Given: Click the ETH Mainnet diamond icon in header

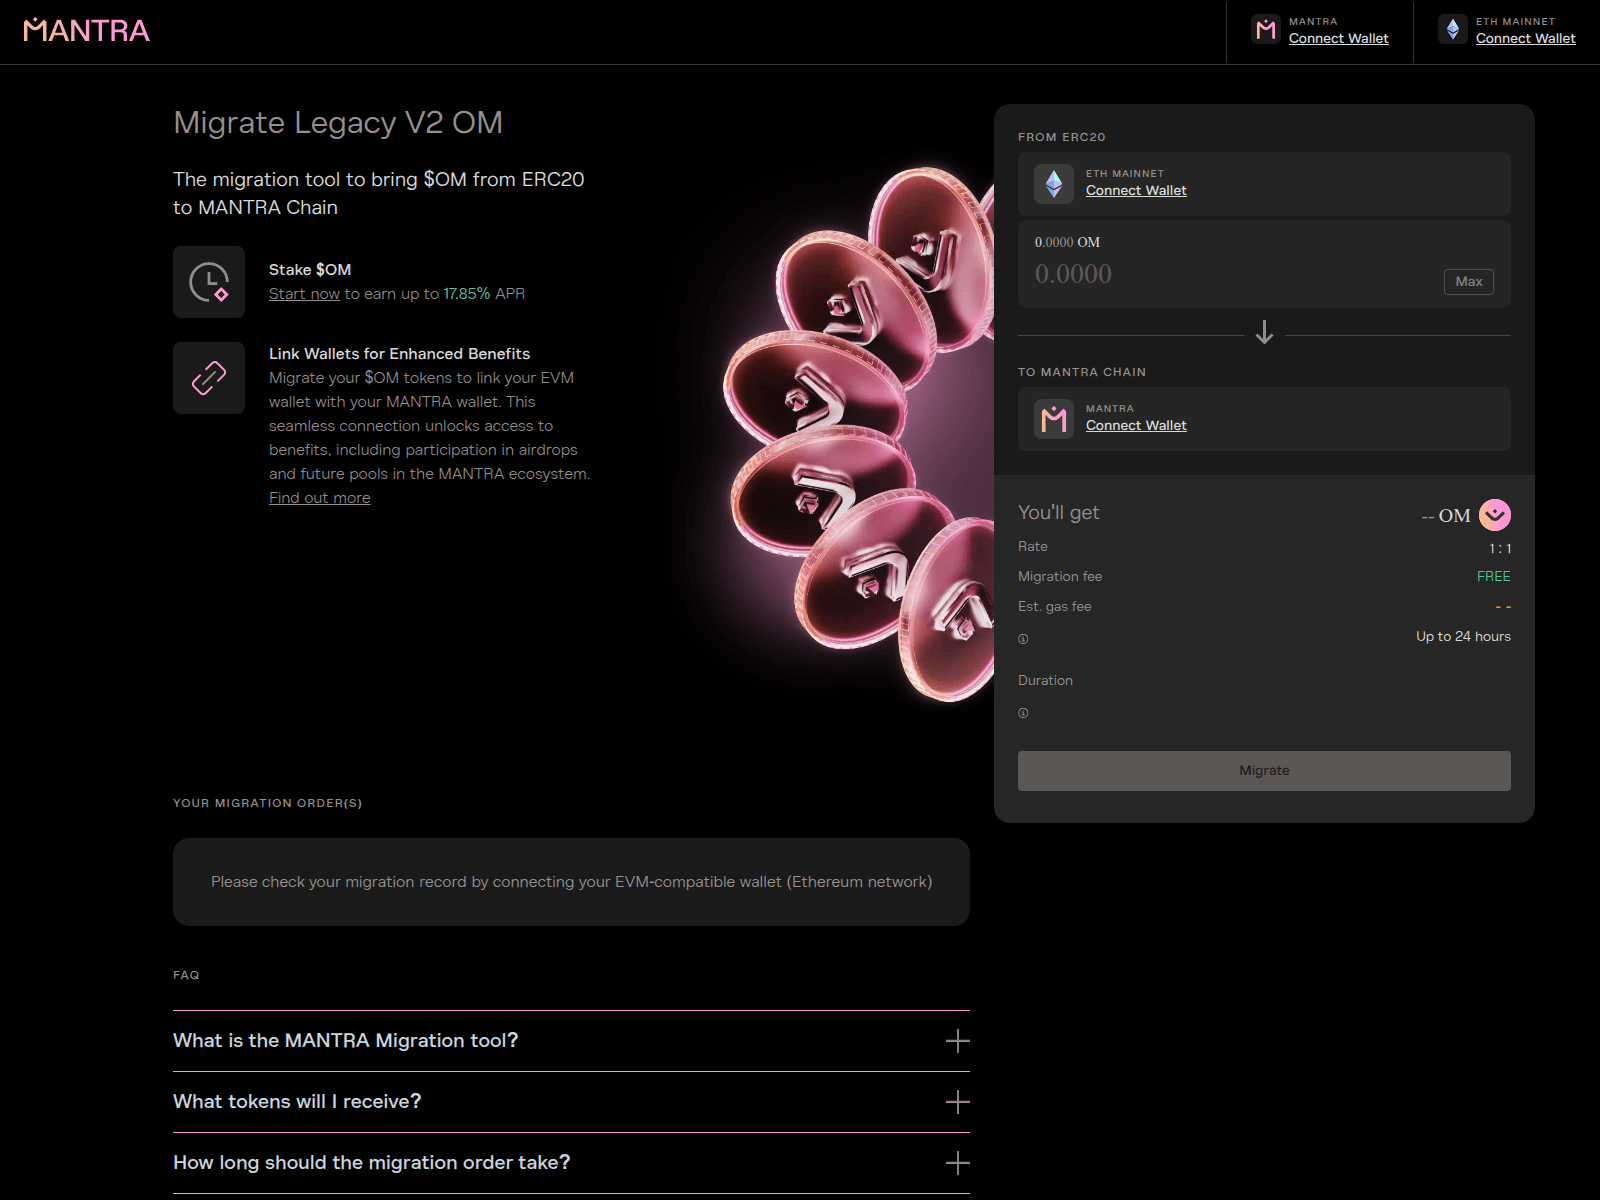Looking at the screenshot, I should (x=1453, y=29).
